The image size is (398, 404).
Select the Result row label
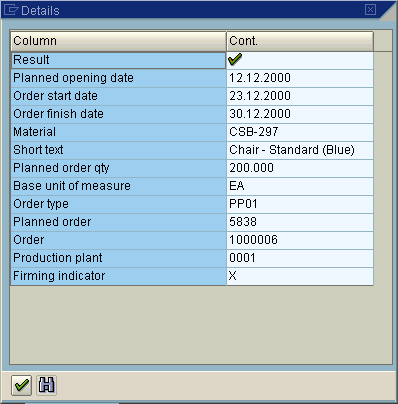pyautogui.click(x=118, y=60)
